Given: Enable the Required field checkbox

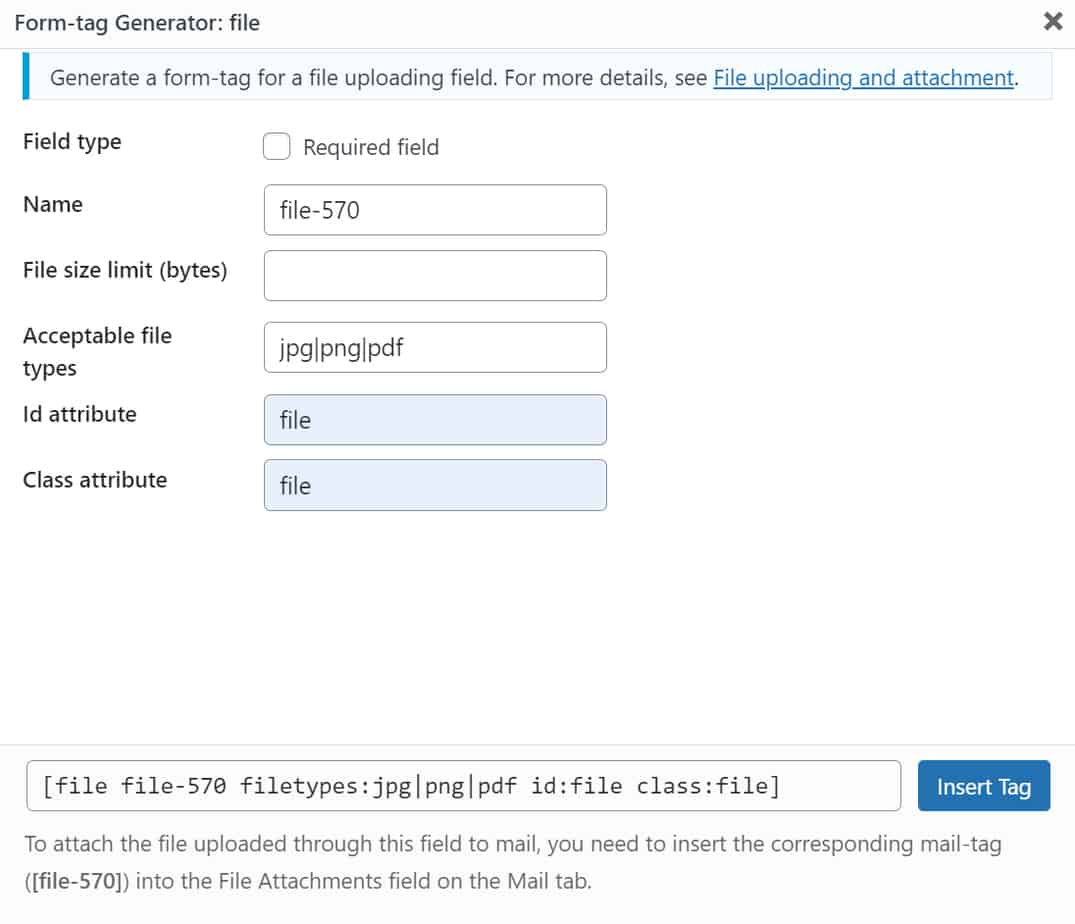Looking at the screenshot, I should point(276,146).
